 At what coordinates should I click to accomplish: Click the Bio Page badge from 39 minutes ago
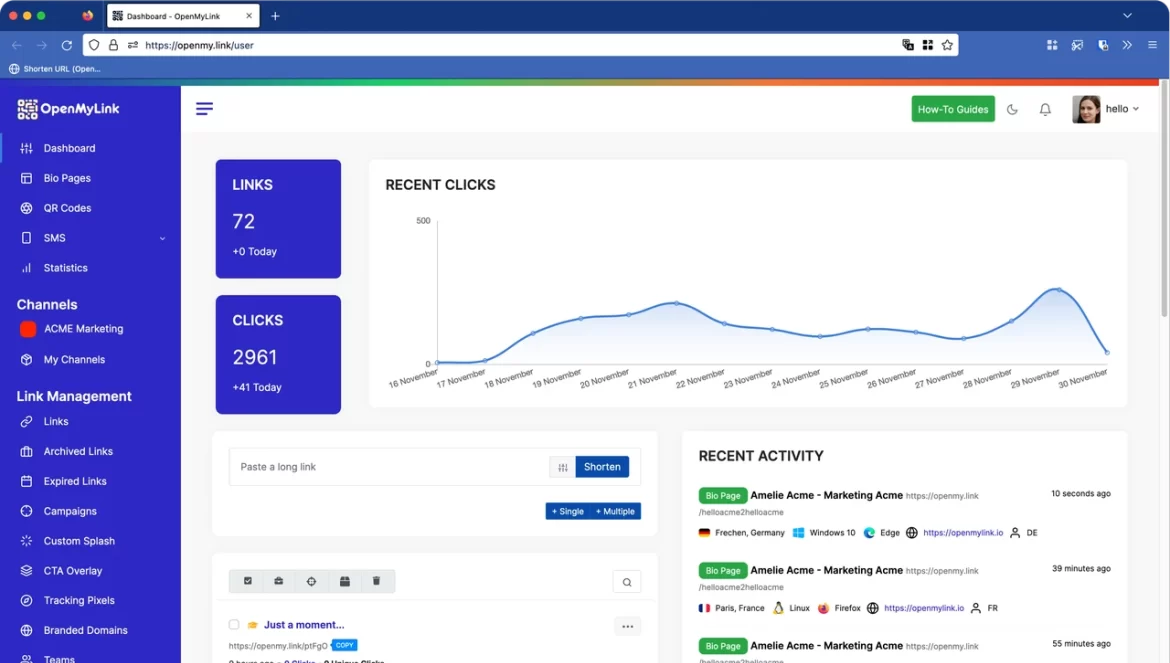(x=722, y=571)
